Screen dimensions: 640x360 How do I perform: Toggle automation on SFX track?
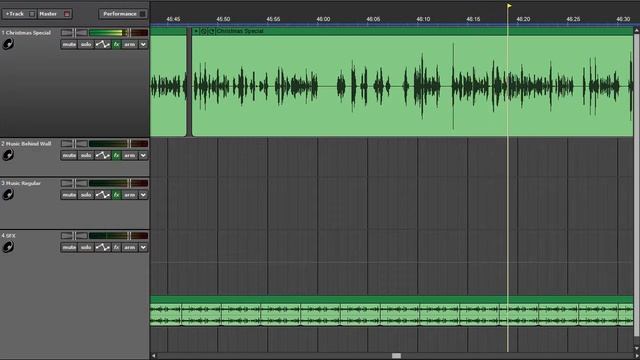click(x=102, y=247)
